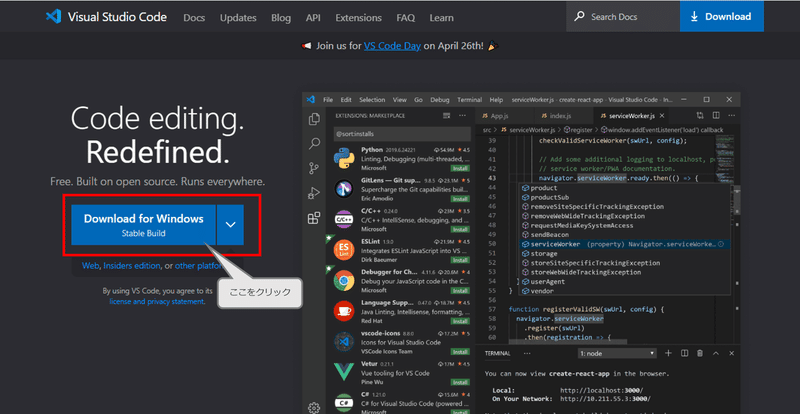The width and height of the screenshot is (800, 414).
Task: Click the C/C++ extension icon
Action: click(x=344, y=220)
